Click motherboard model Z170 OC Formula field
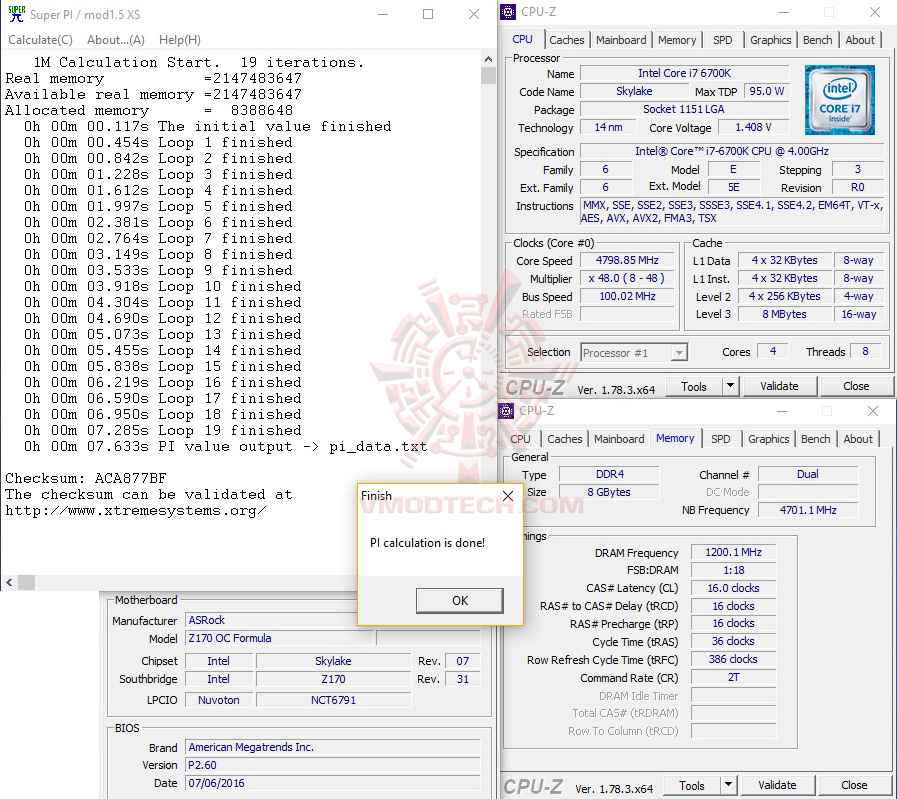Screen dimensions: 897x799 point(279,638)
